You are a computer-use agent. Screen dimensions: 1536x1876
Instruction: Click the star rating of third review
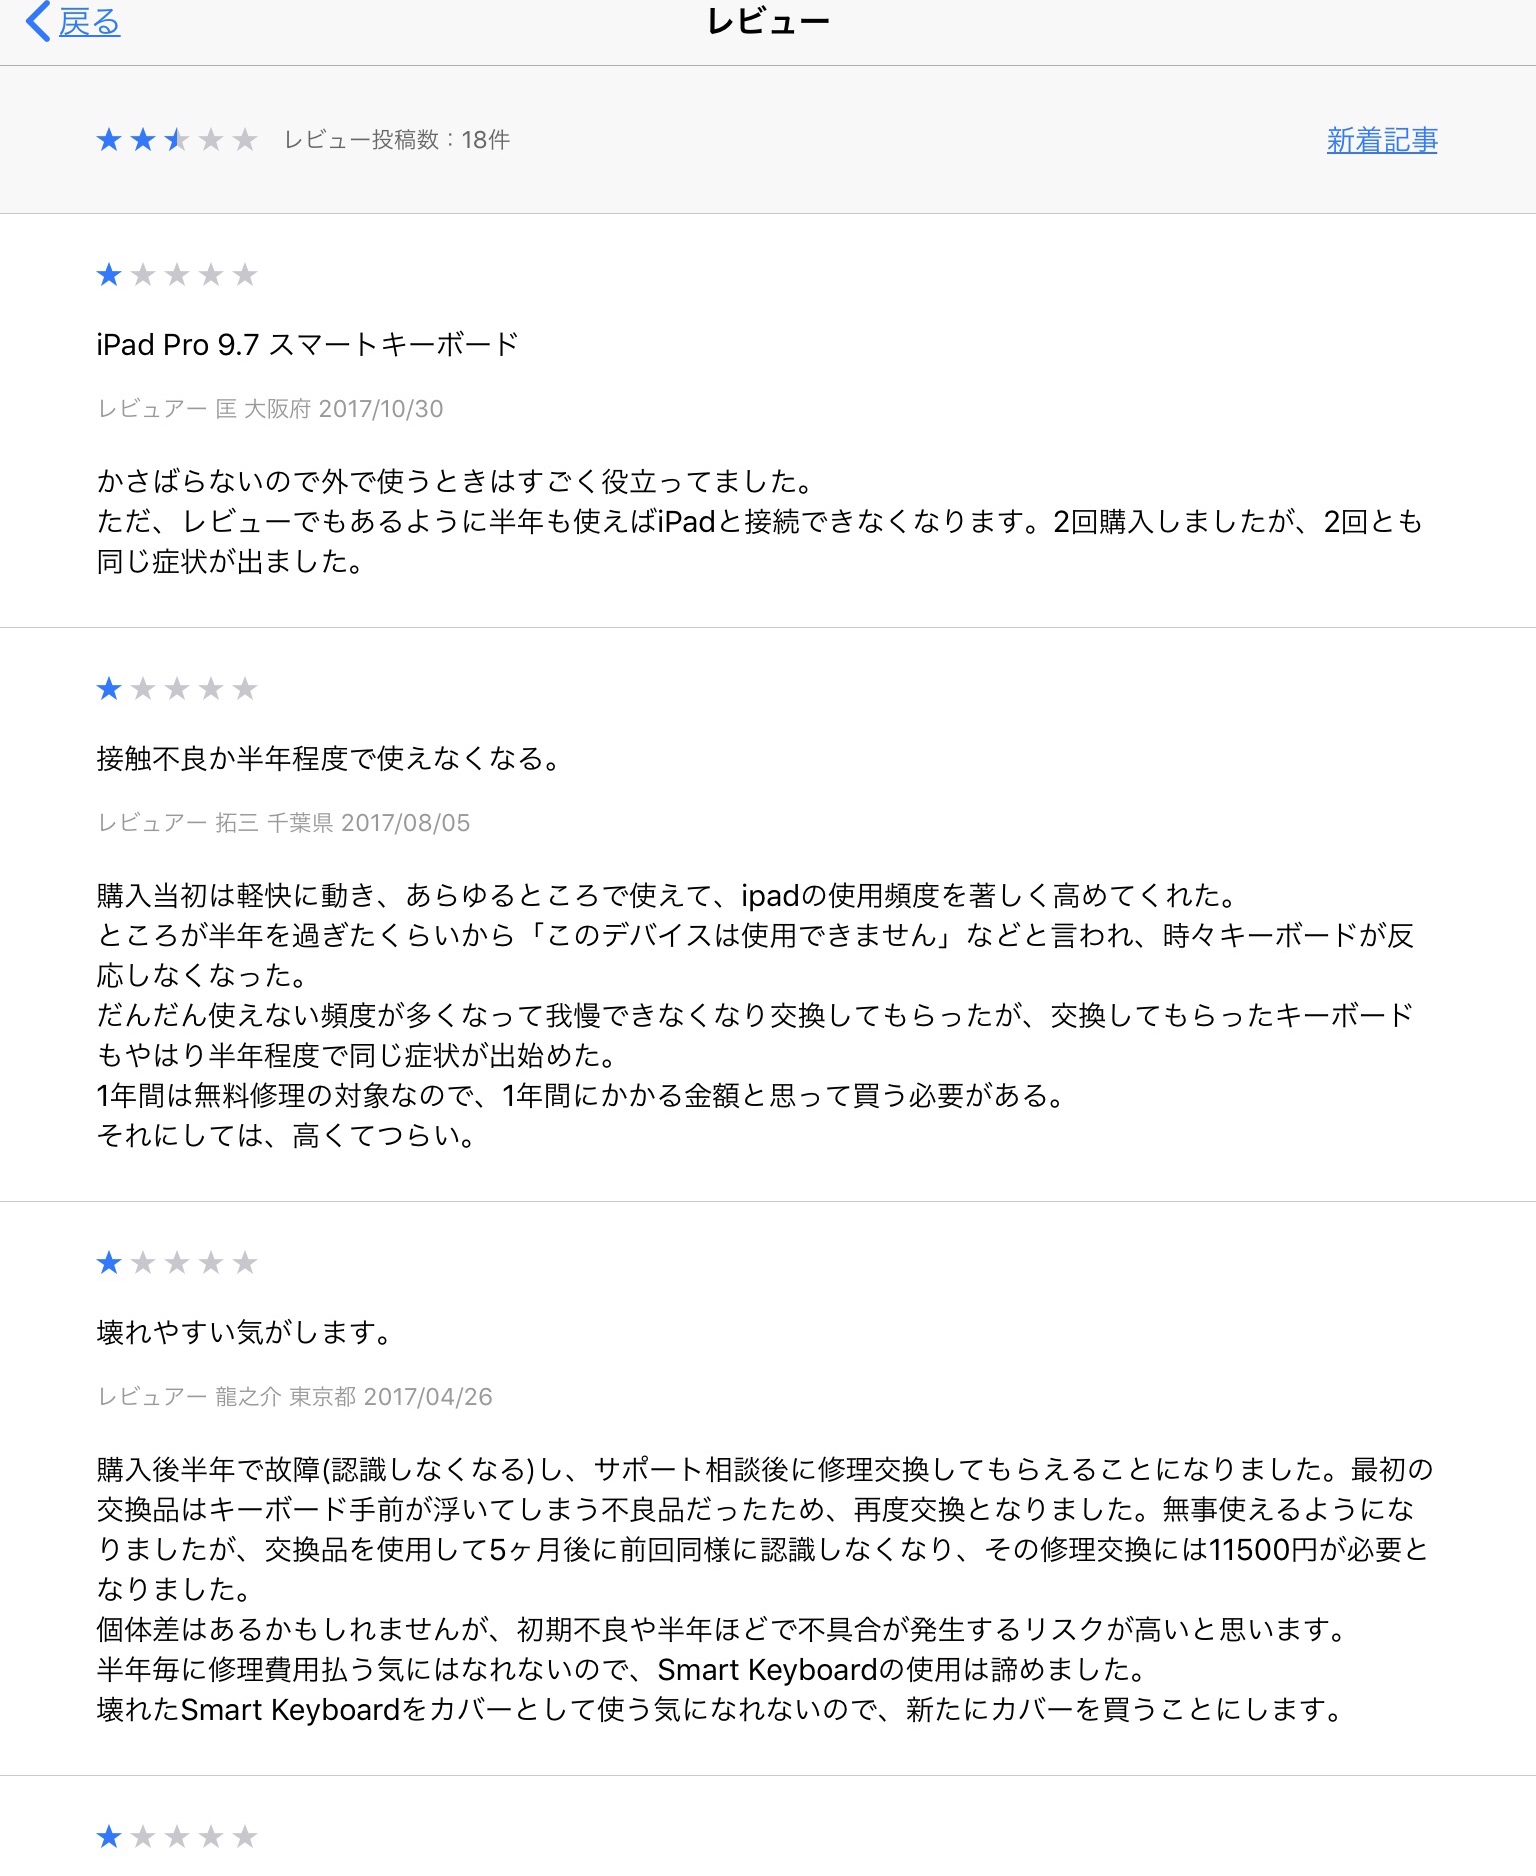(177, 1262)
